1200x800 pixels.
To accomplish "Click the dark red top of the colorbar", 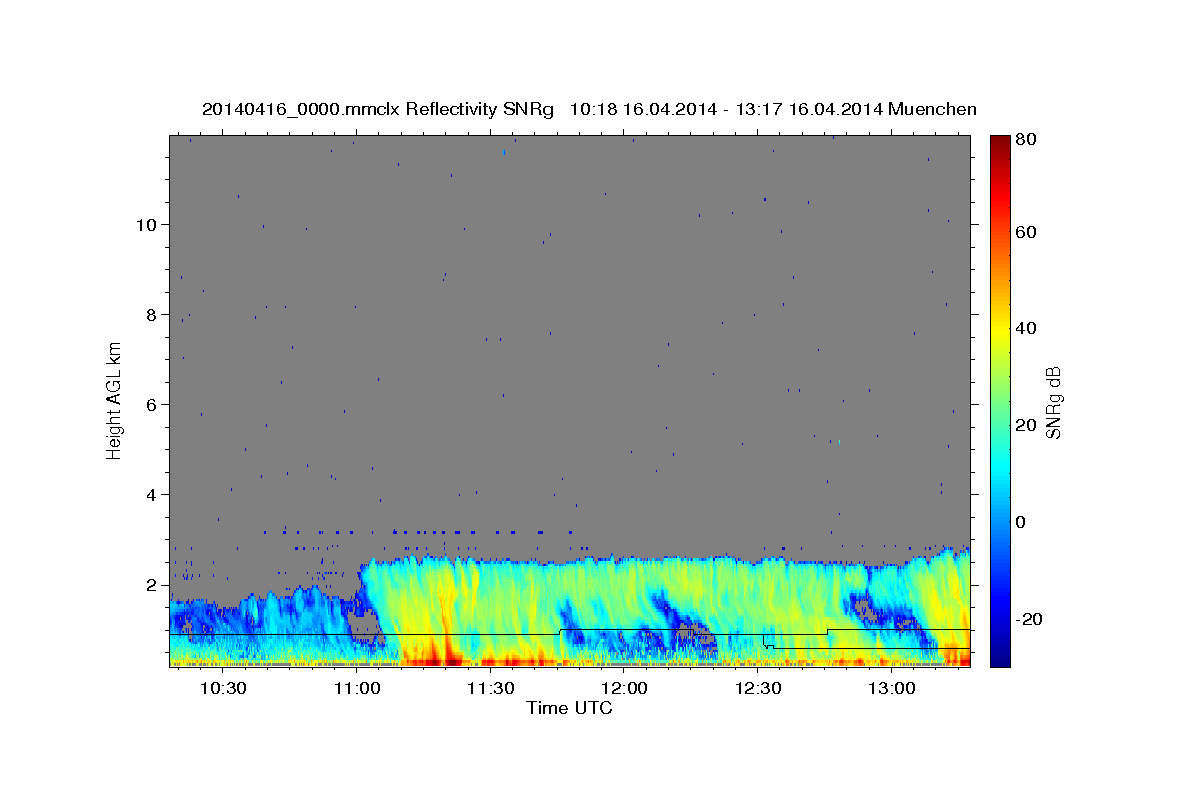I will tap(999, 143).
